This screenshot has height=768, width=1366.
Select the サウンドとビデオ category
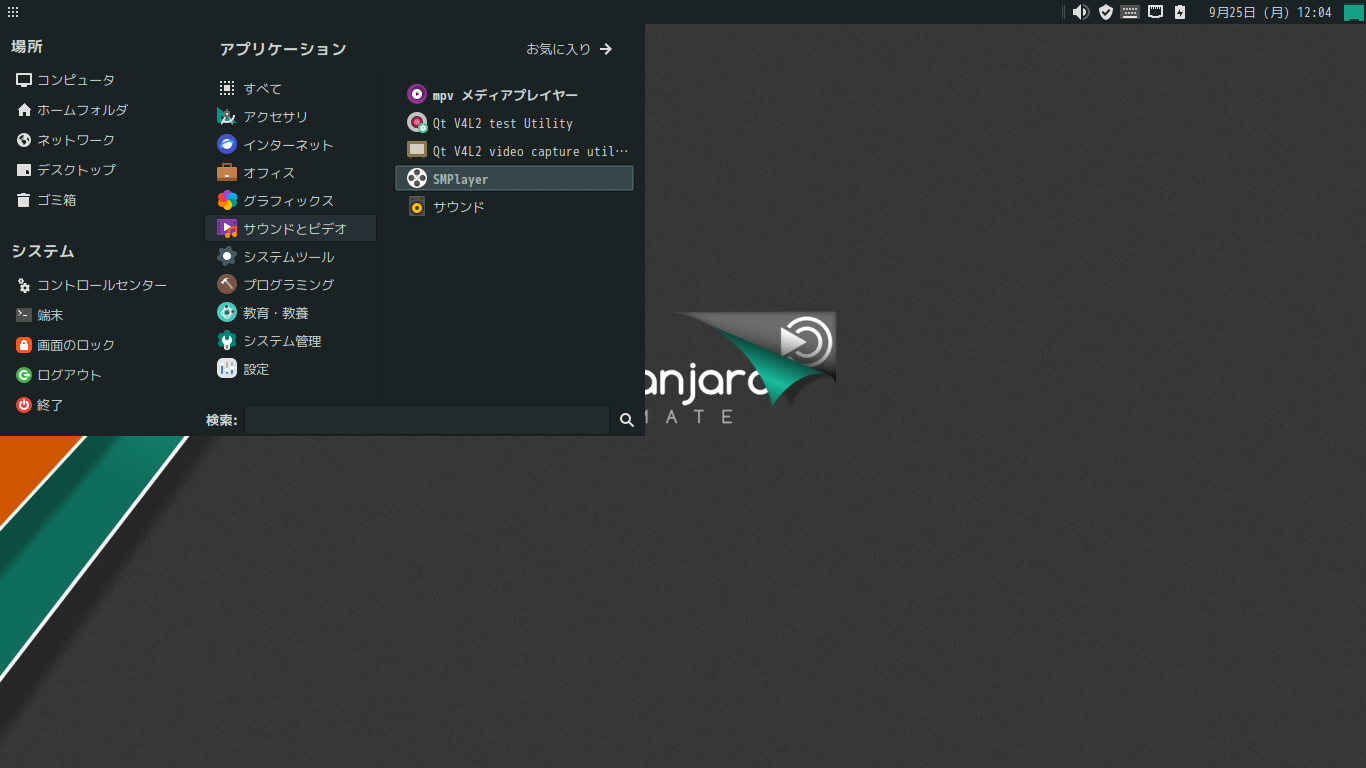click(290, 228)
